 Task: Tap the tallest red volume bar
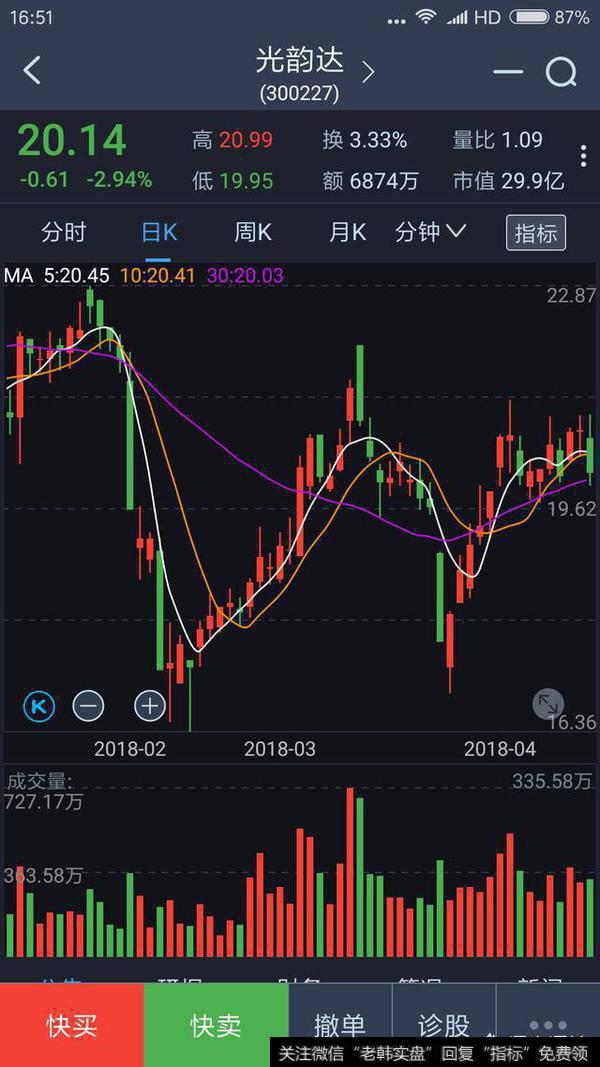[350, 872]
